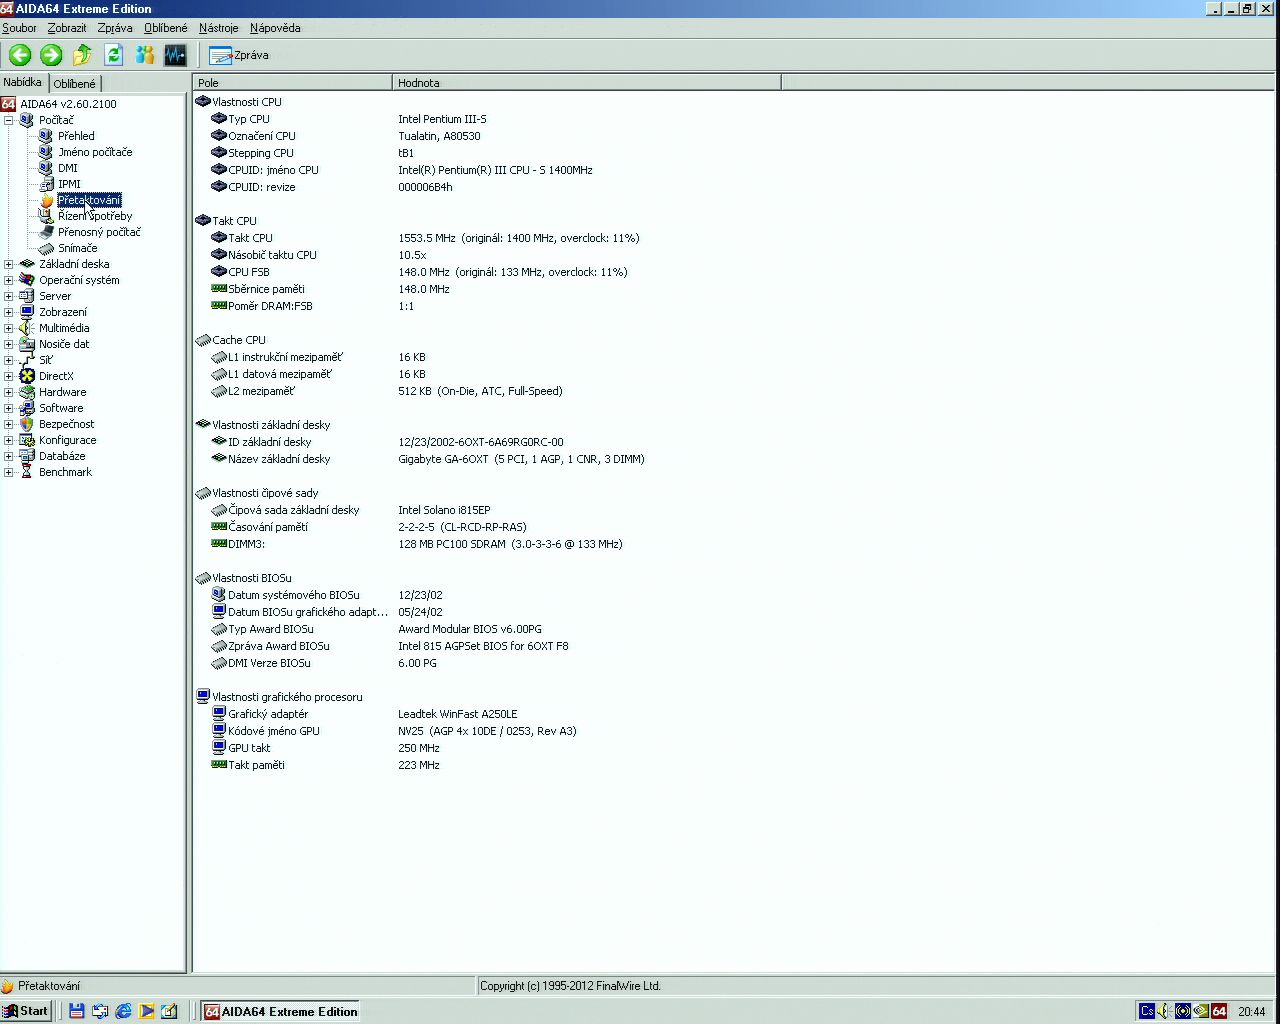Select the Takt CPU section header icon

click(x=203, y=221)
